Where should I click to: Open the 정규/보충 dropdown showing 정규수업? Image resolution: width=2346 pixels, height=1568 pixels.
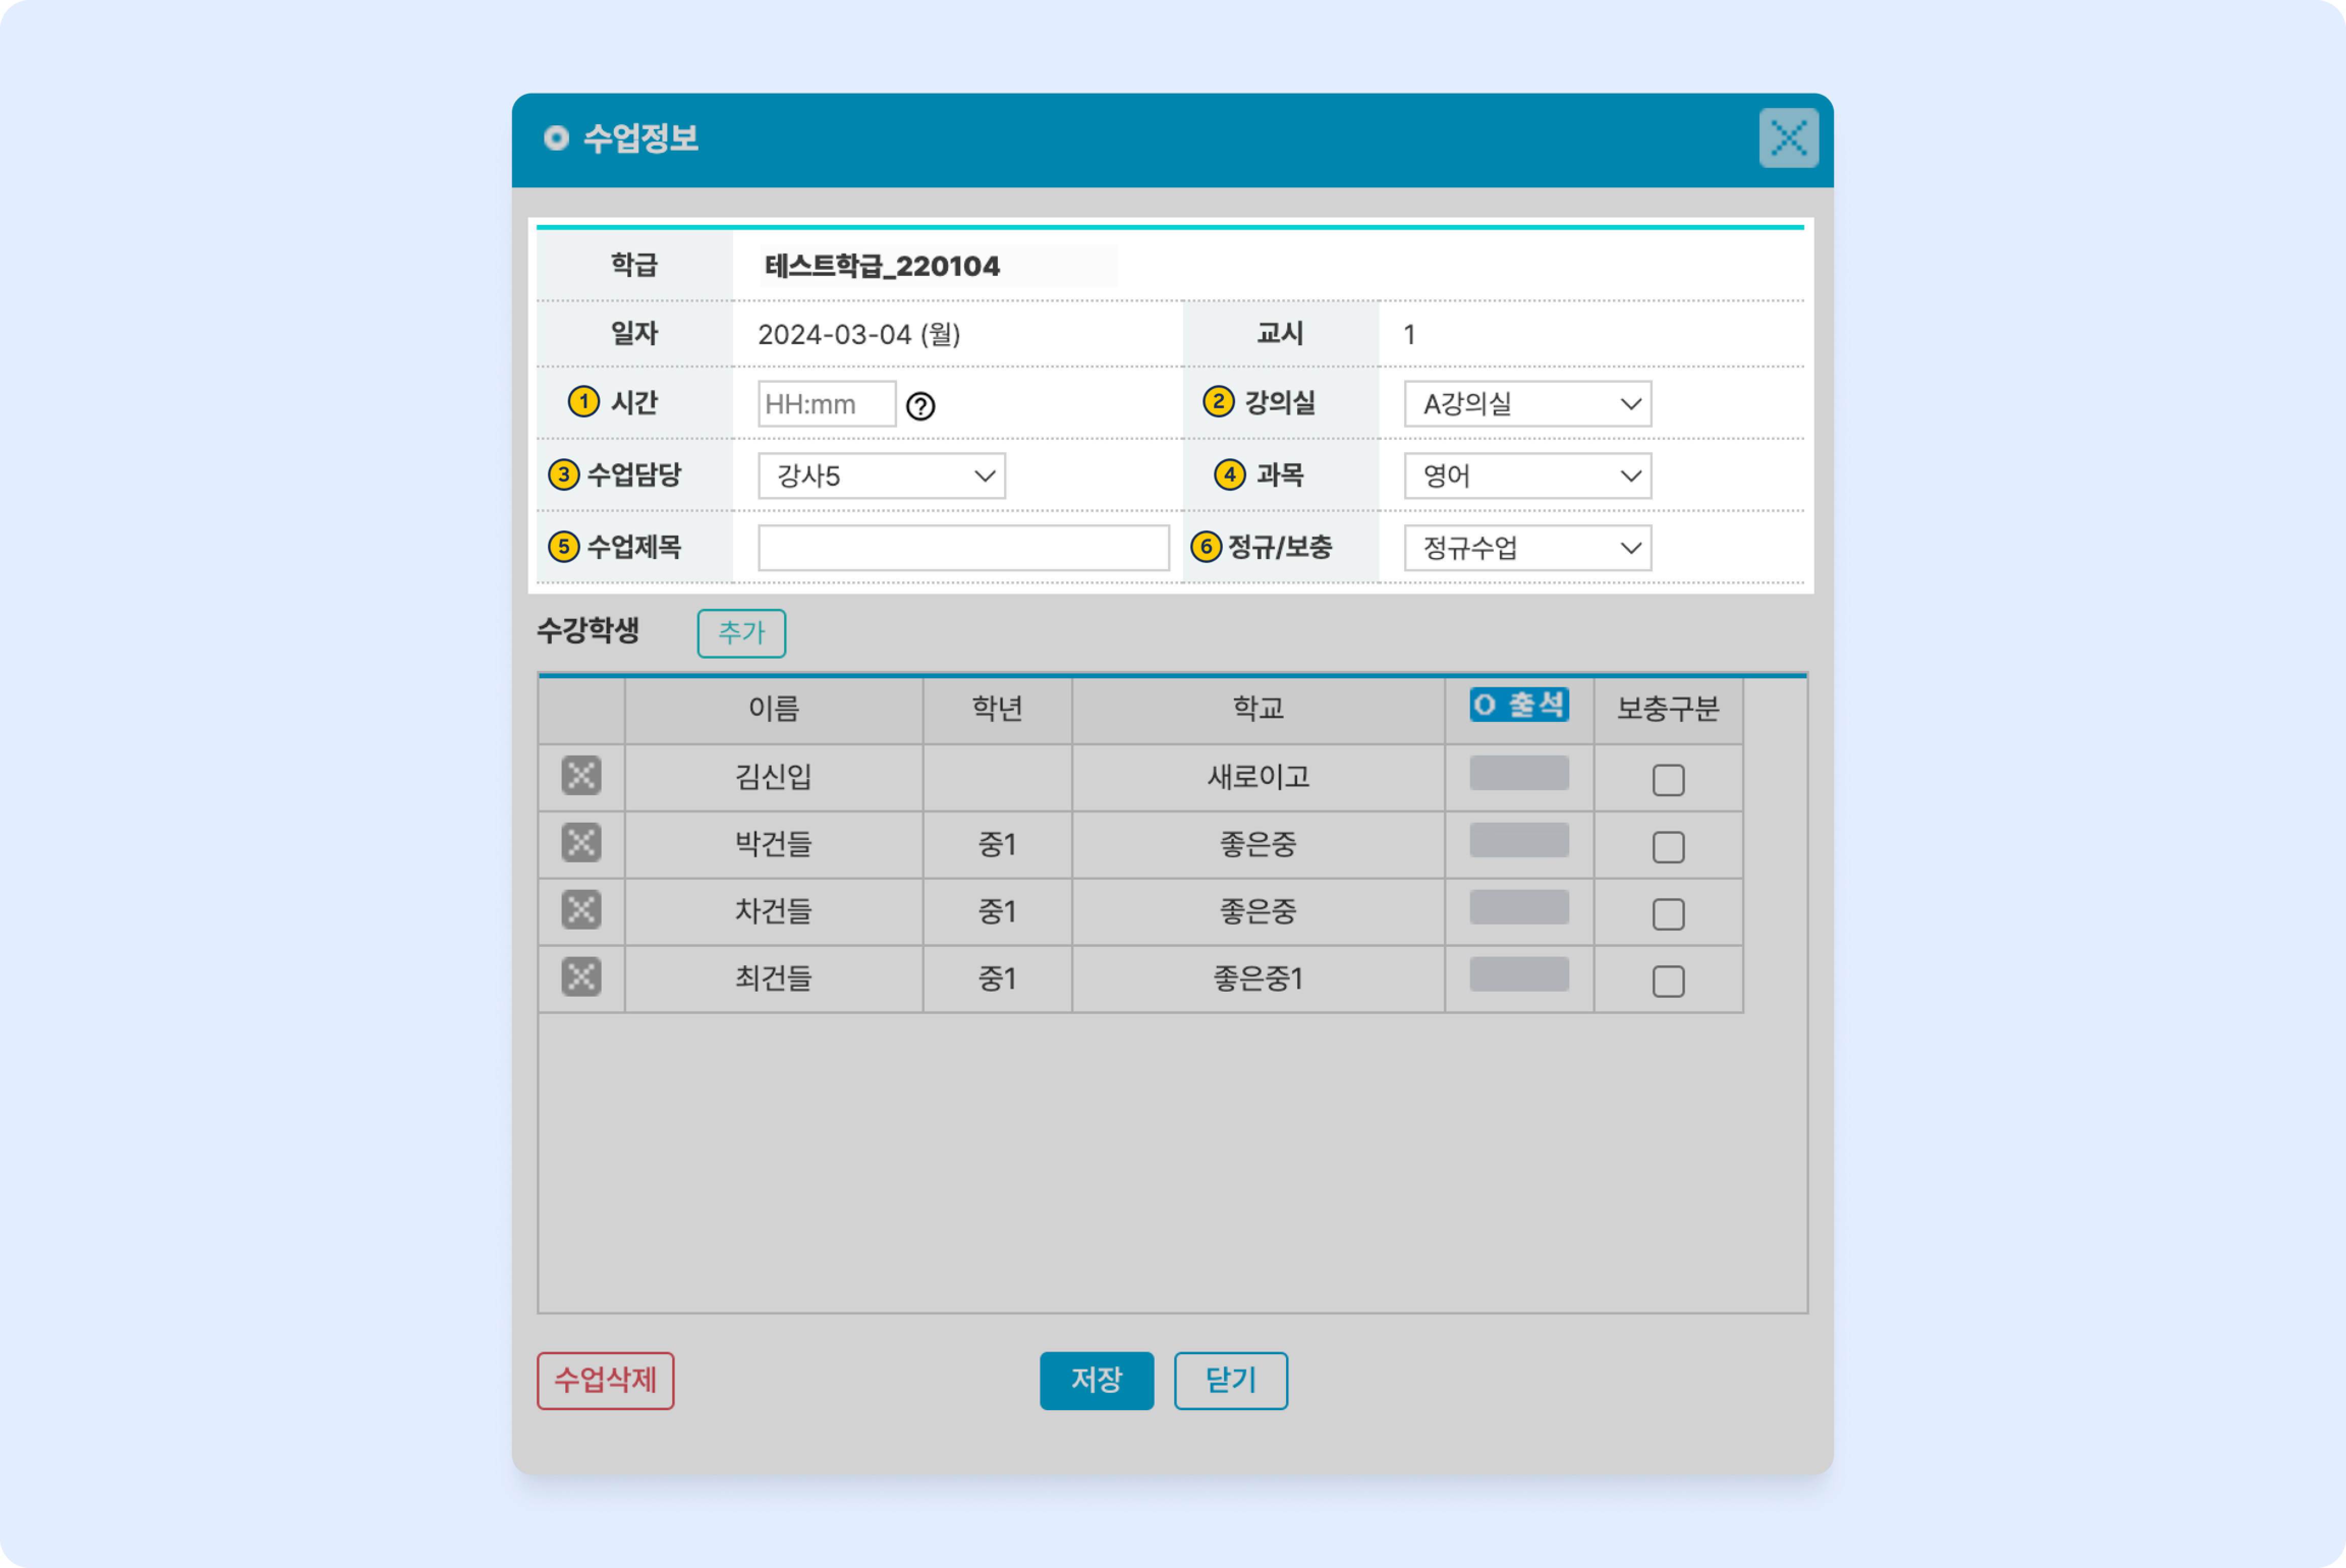pyautogui.click(x=1527, y=548)
